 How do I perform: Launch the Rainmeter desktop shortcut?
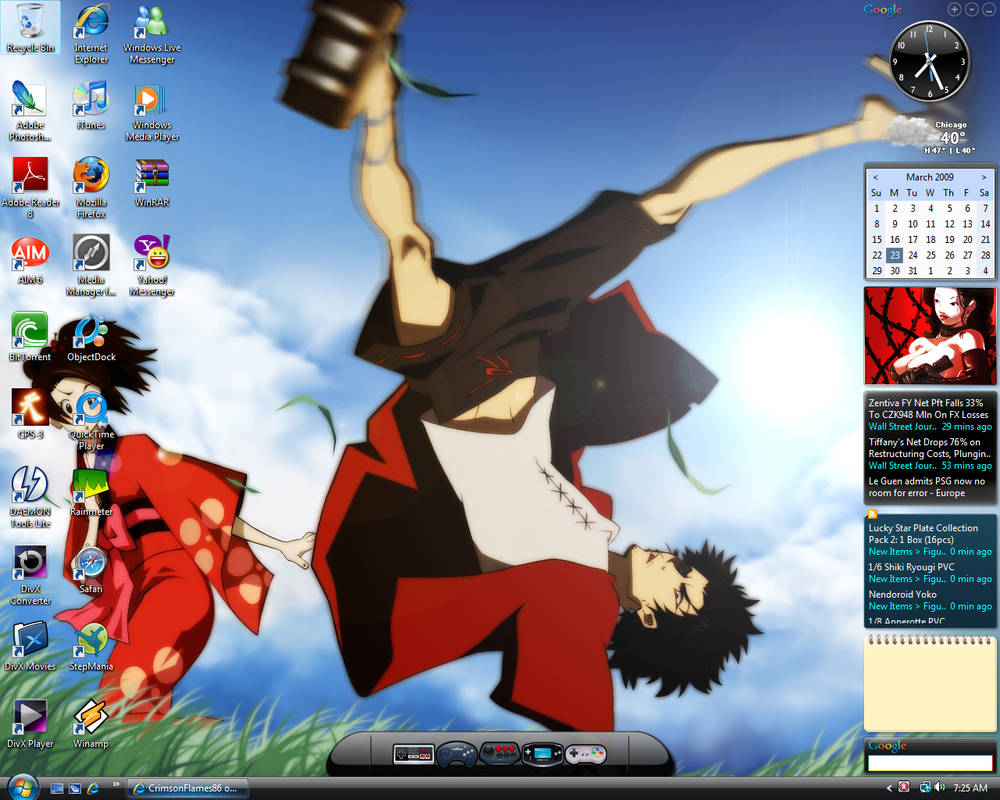click(91, 493)
